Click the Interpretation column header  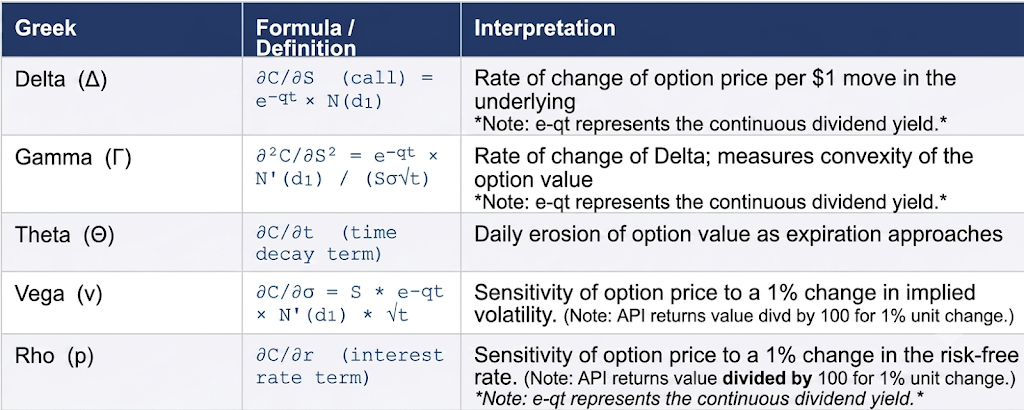pos(545,28)
